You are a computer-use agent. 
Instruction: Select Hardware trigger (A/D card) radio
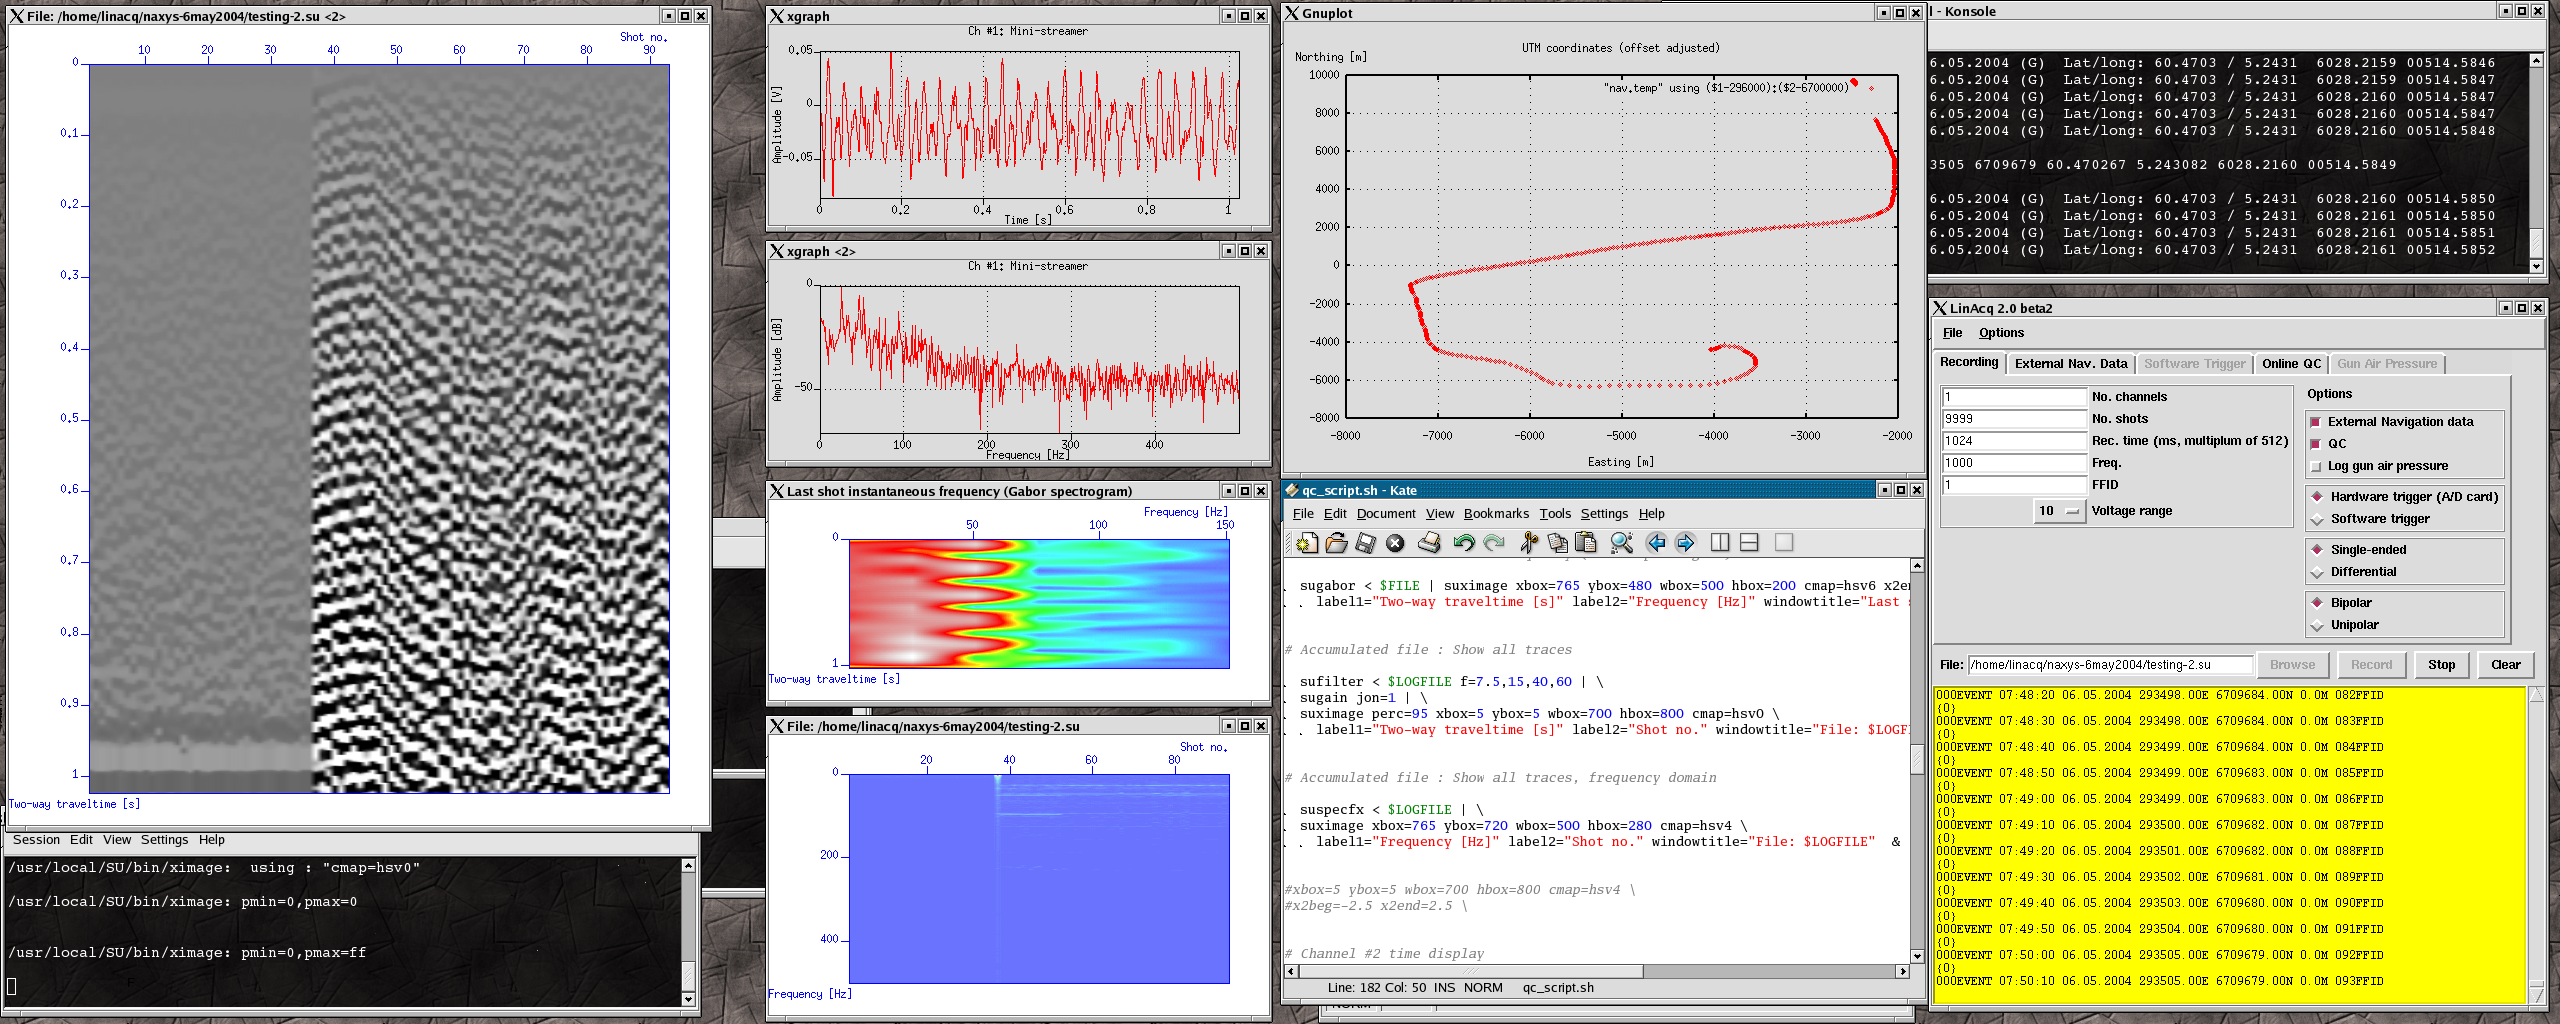tap(2317, 497)
